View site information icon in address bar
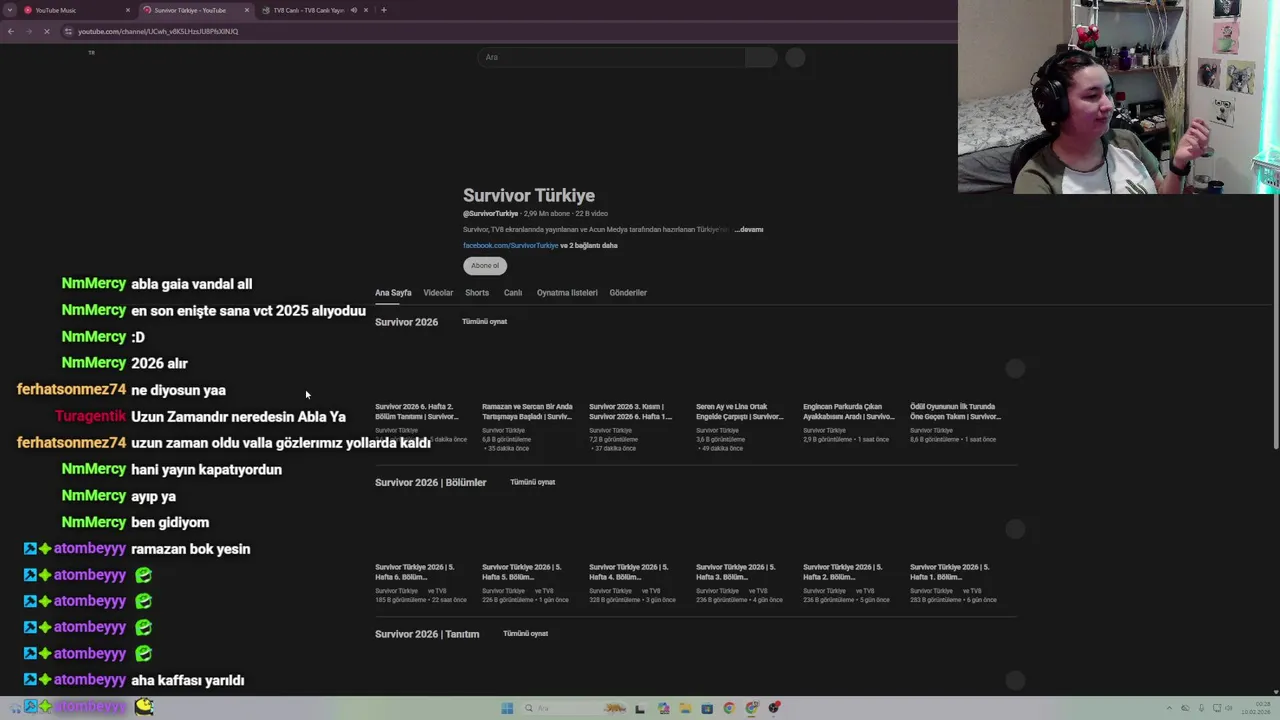The height and width of the screenshot is (720, 1280). tap(68, 31)
